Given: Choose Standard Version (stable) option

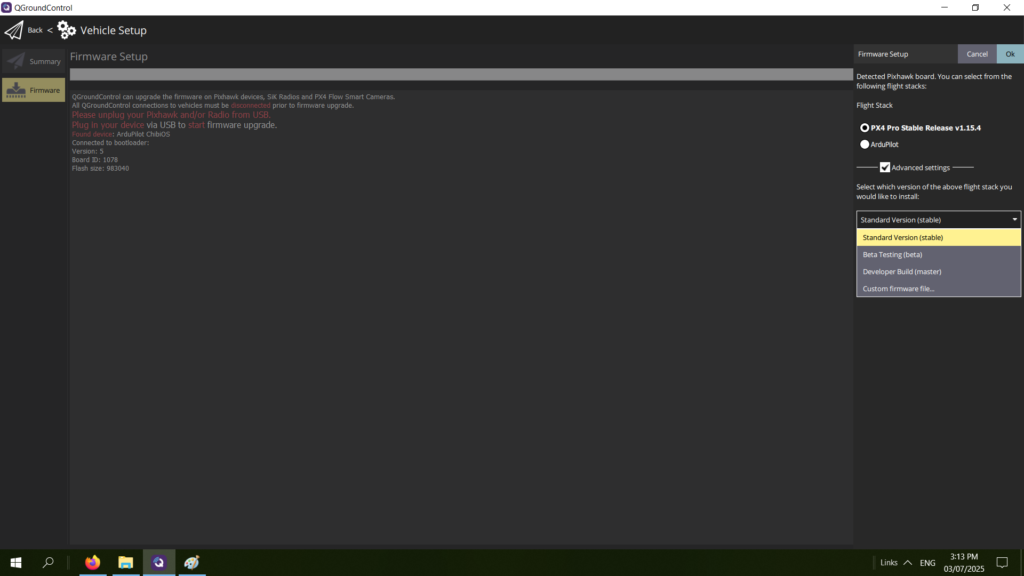Looking at the screenshot, I should pyautogui.click(x=938, y=238).
